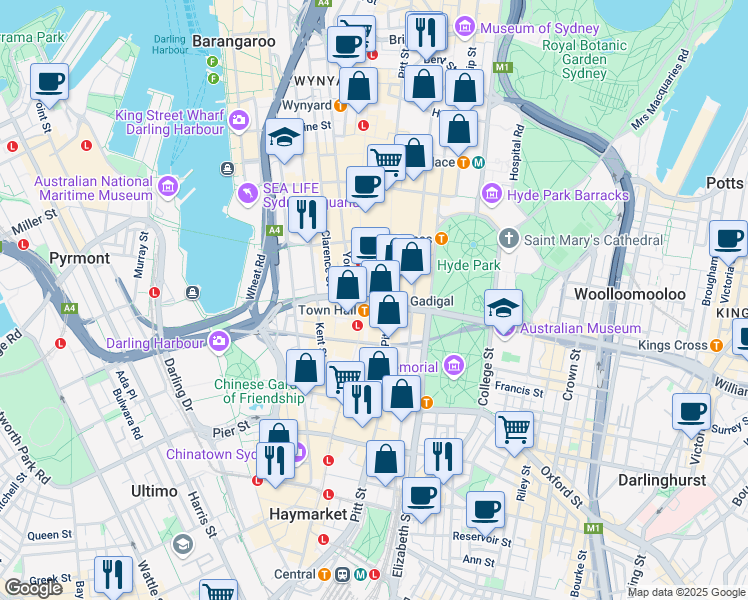Open the cafe marker above Wynyard near Barangaroo
The image size is (748, 600).
(x=347, y=47)
